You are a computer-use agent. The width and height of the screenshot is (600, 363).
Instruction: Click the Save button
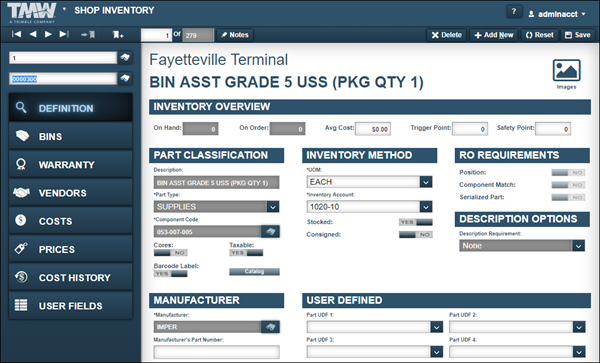(x=578, y=35)
